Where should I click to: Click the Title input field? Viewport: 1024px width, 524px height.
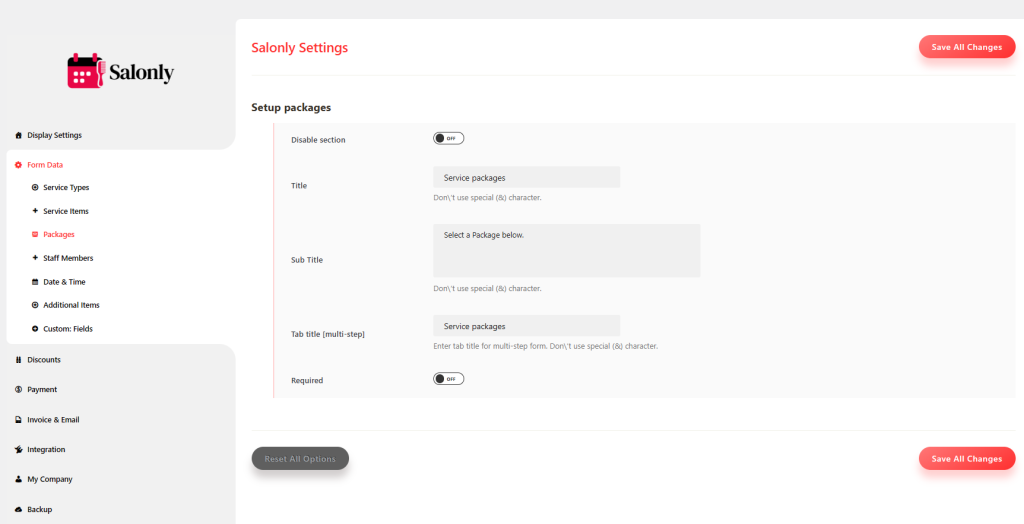tap(526, 177)
